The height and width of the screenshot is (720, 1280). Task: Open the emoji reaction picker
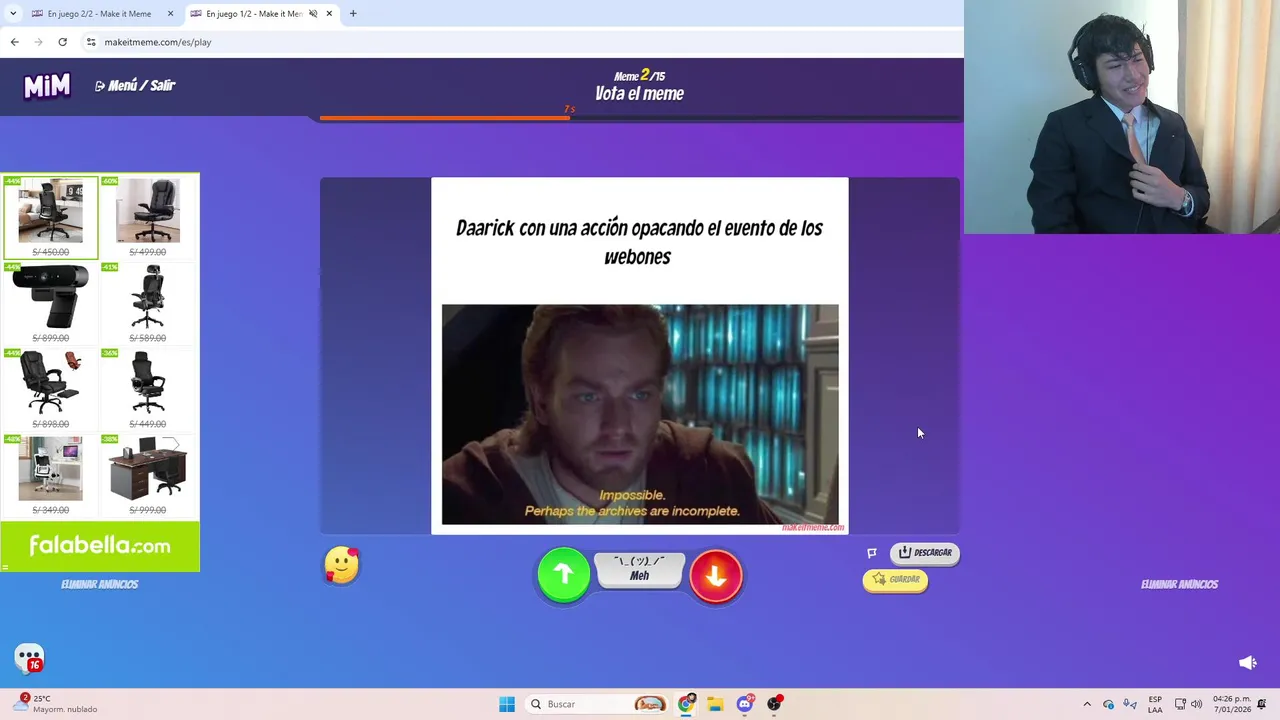[x=342, y=566]
